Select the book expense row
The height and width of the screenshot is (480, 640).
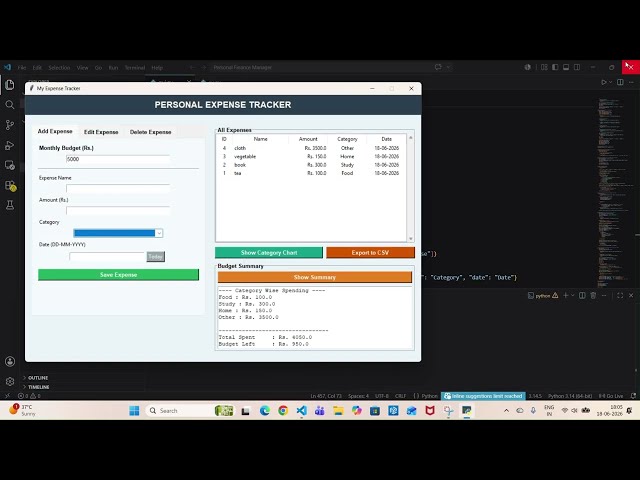click(x=311, y=165)
